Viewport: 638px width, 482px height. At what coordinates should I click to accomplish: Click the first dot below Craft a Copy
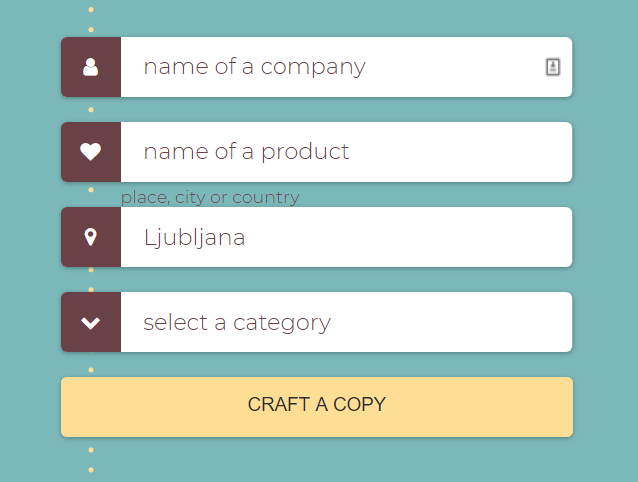[91, 450]
